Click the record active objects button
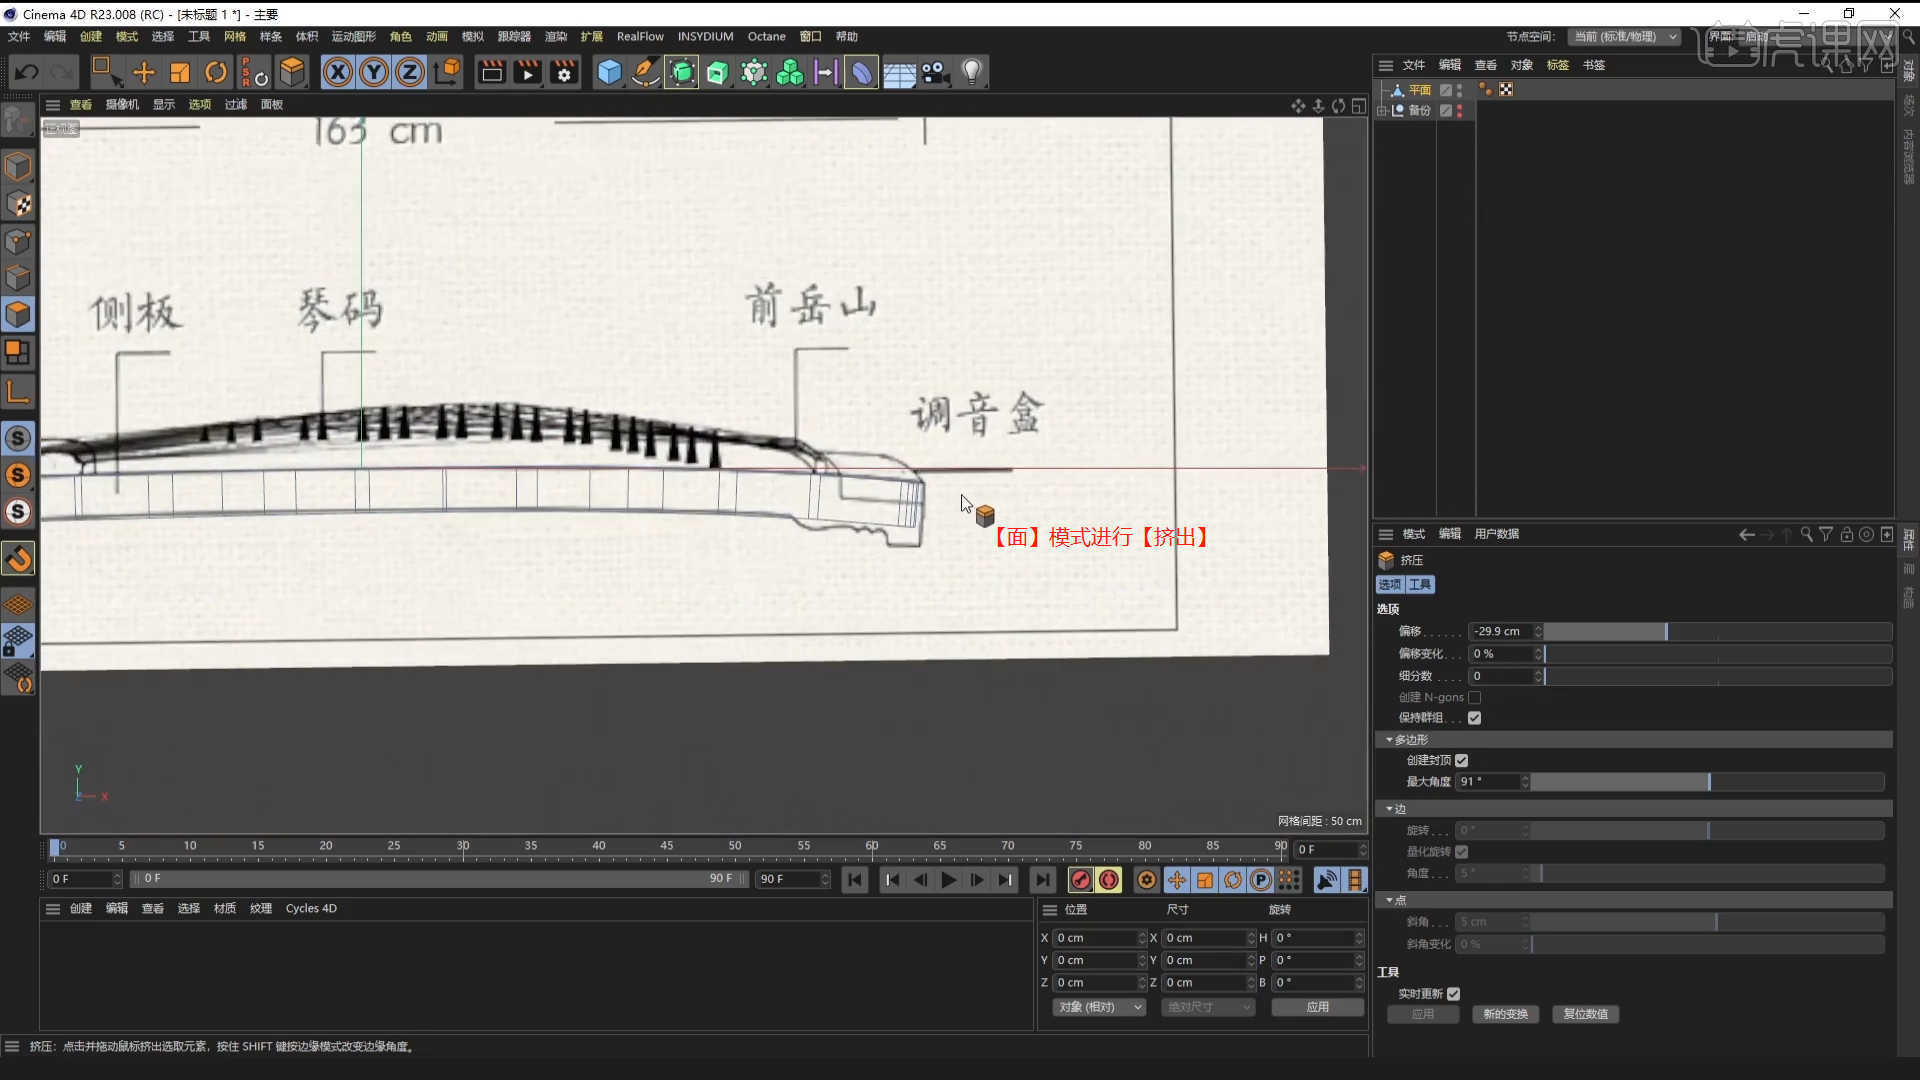Screen dimensions: 1920x1080 pyautogui.click(x=1080, y=880)
